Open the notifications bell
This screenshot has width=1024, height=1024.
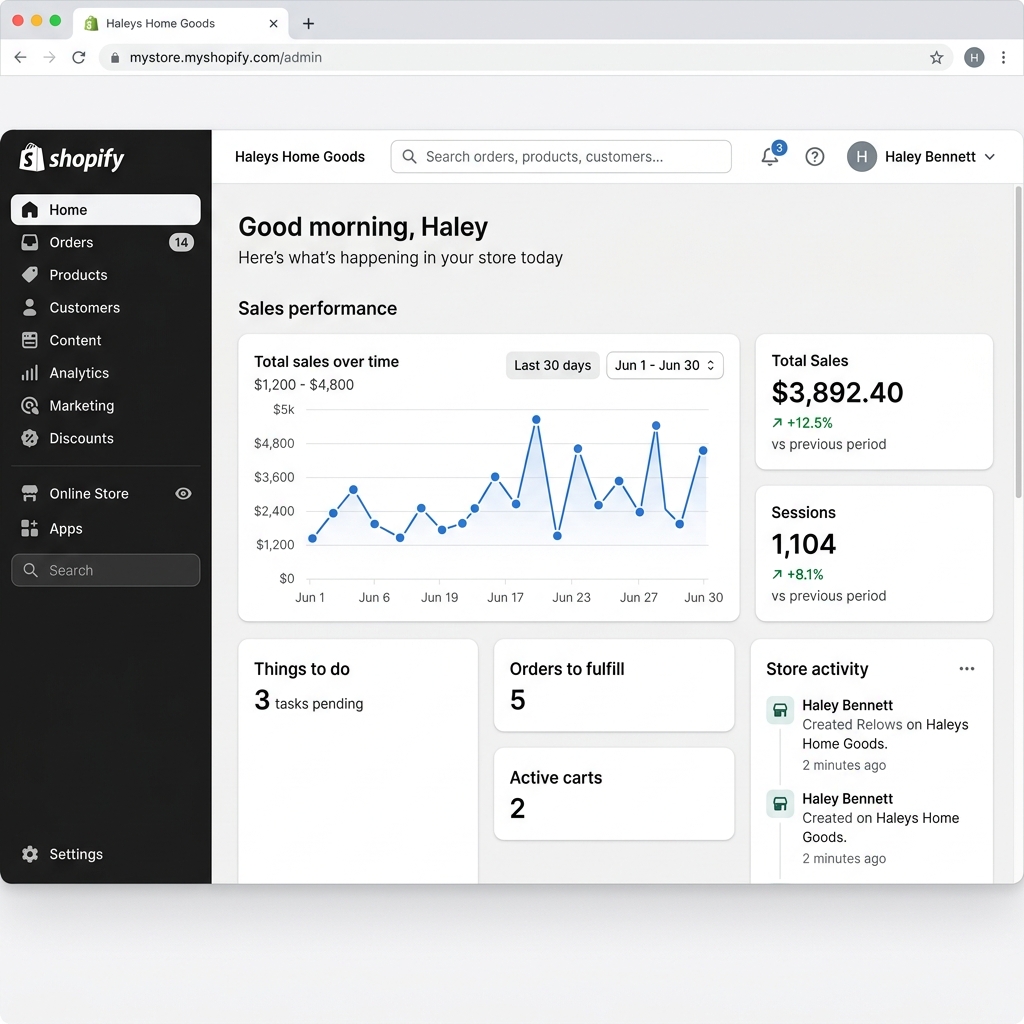tap(771, 157)
